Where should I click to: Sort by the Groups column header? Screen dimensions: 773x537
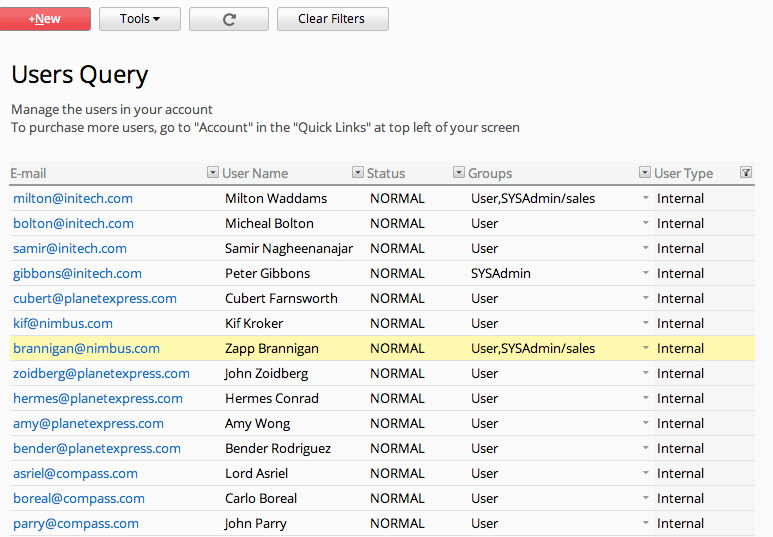(x=490, y=173)
